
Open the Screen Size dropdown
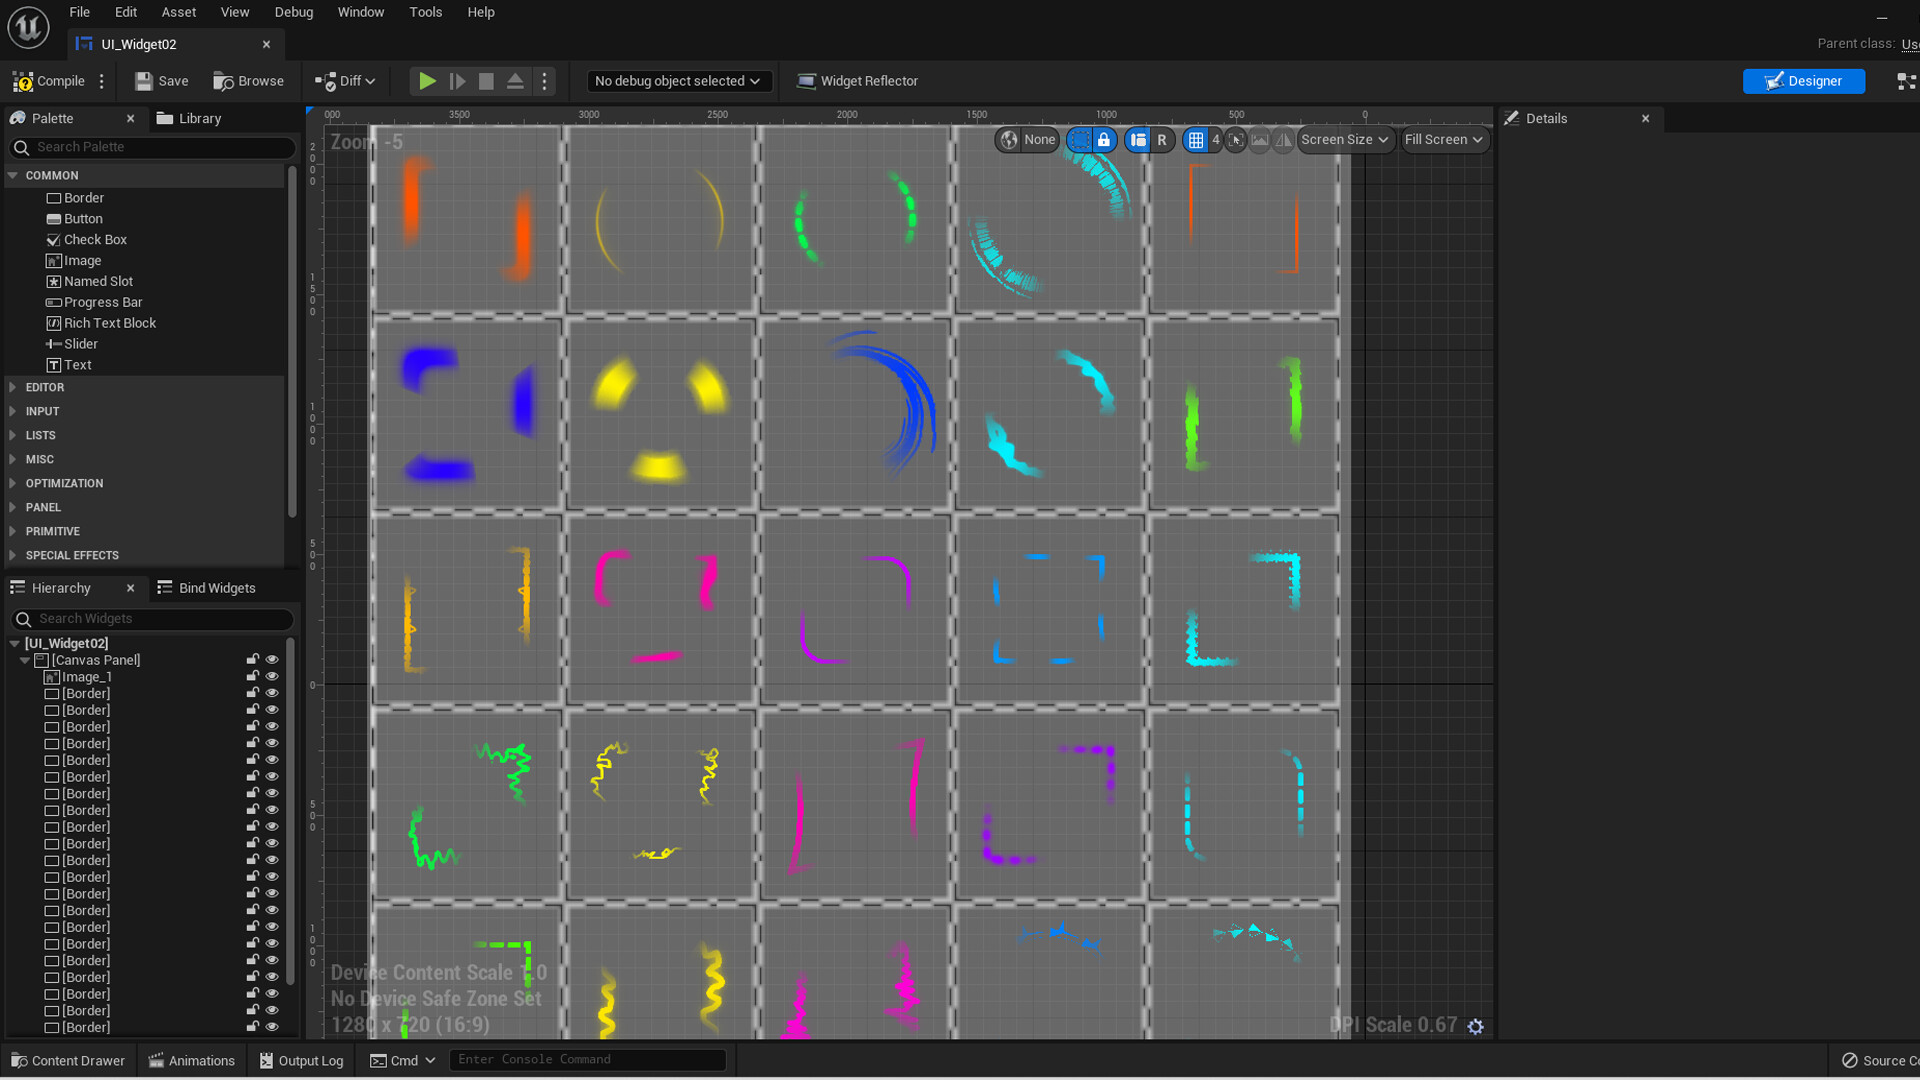[1344, 140]
